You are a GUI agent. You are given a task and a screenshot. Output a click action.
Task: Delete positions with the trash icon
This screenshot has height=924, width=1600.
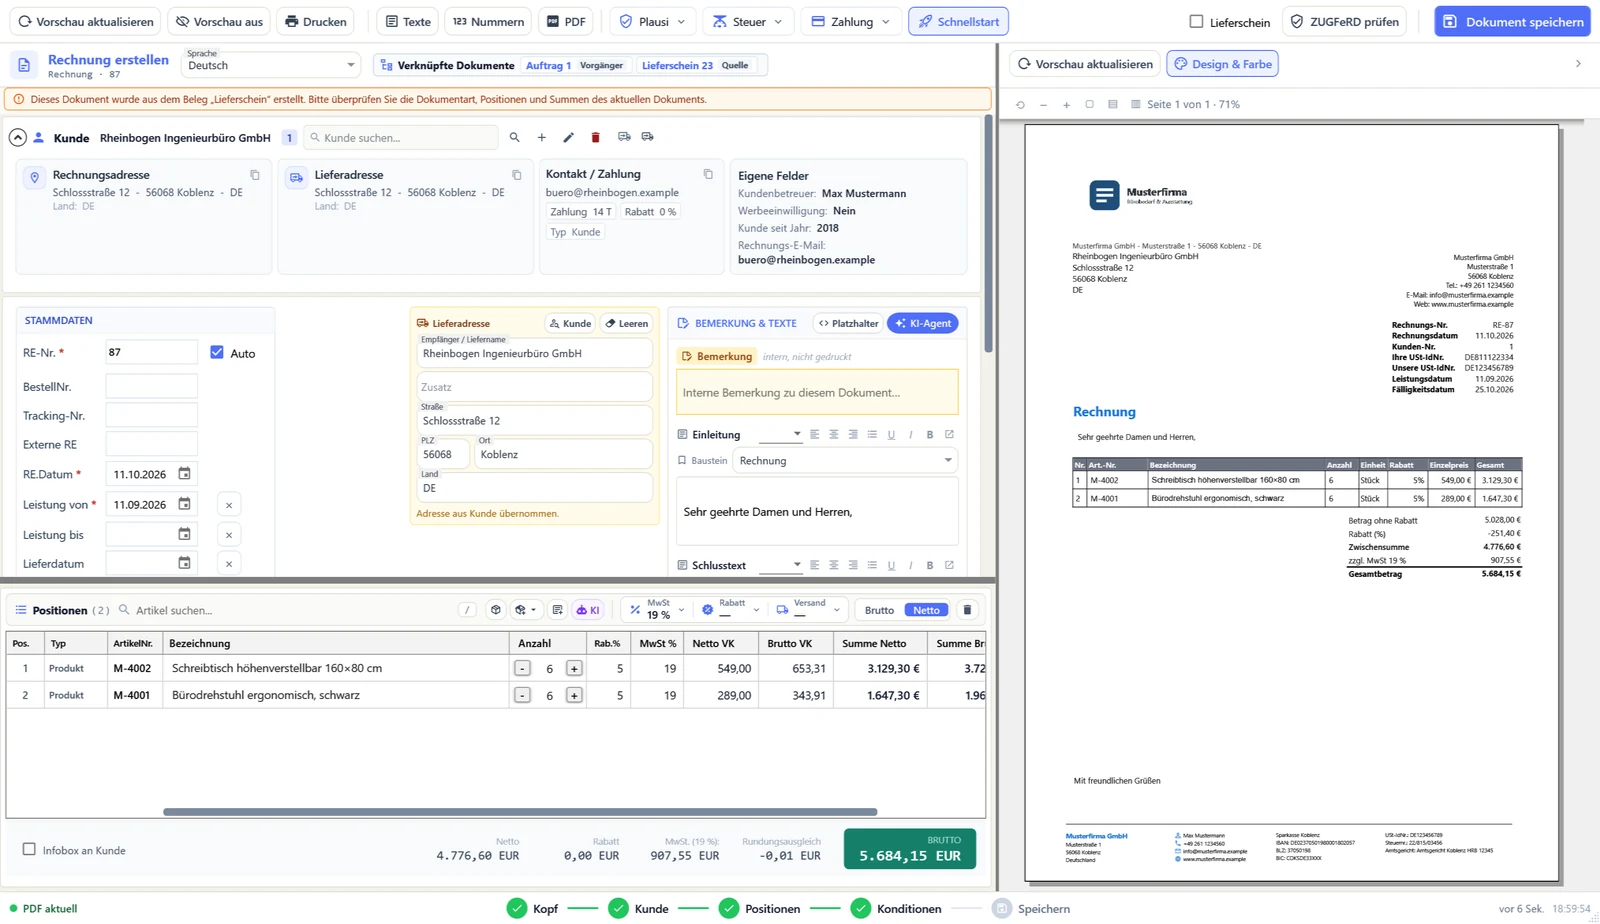[x=967, y=610]
